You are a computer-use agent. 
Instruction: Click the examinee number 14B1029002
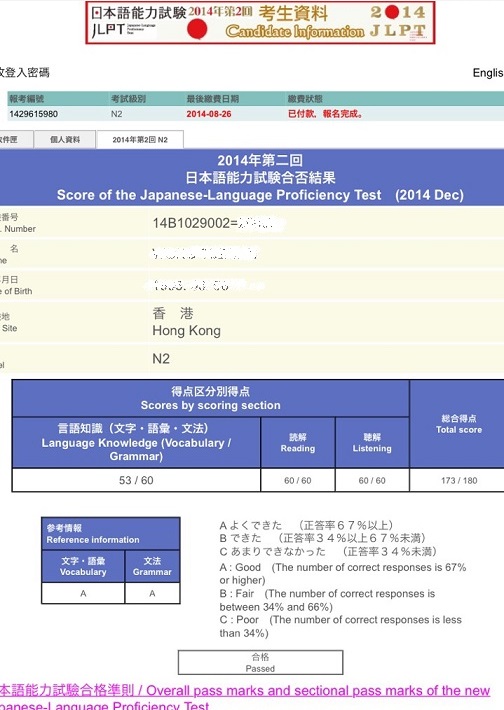point(195,223)
